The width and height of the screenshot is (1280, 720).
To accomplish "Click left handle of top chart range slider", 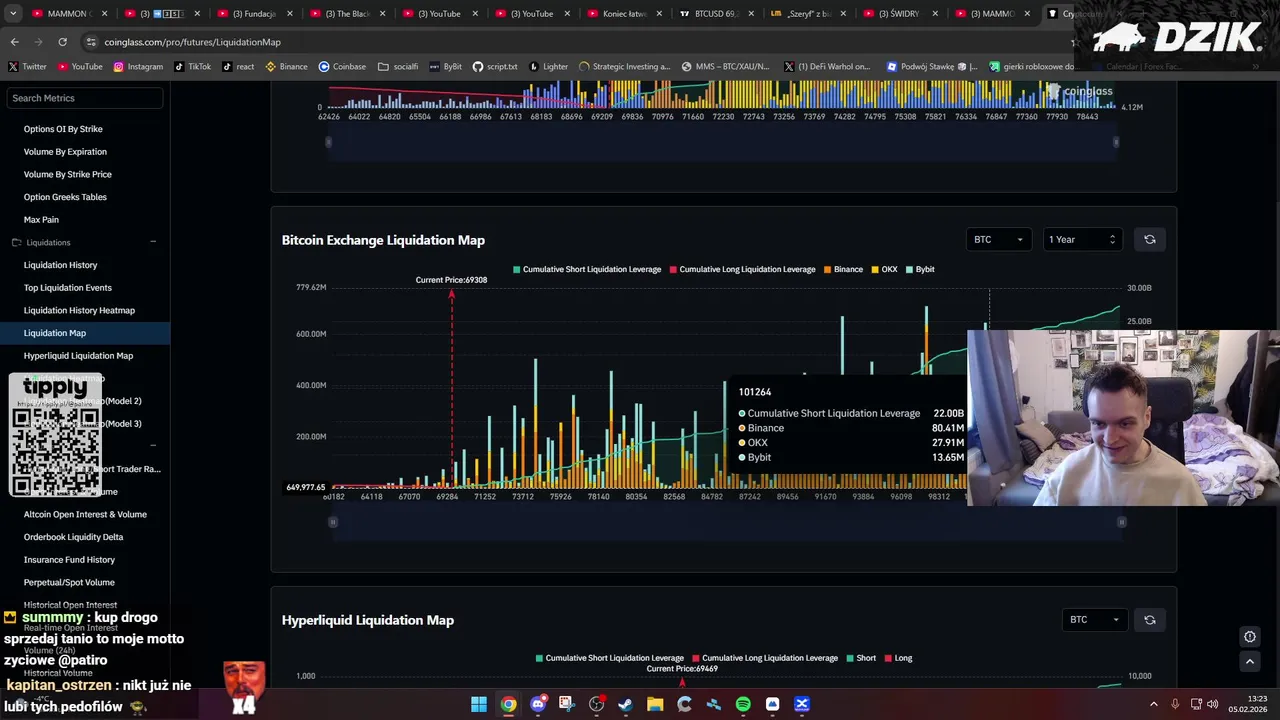I will tap(328, 142).
